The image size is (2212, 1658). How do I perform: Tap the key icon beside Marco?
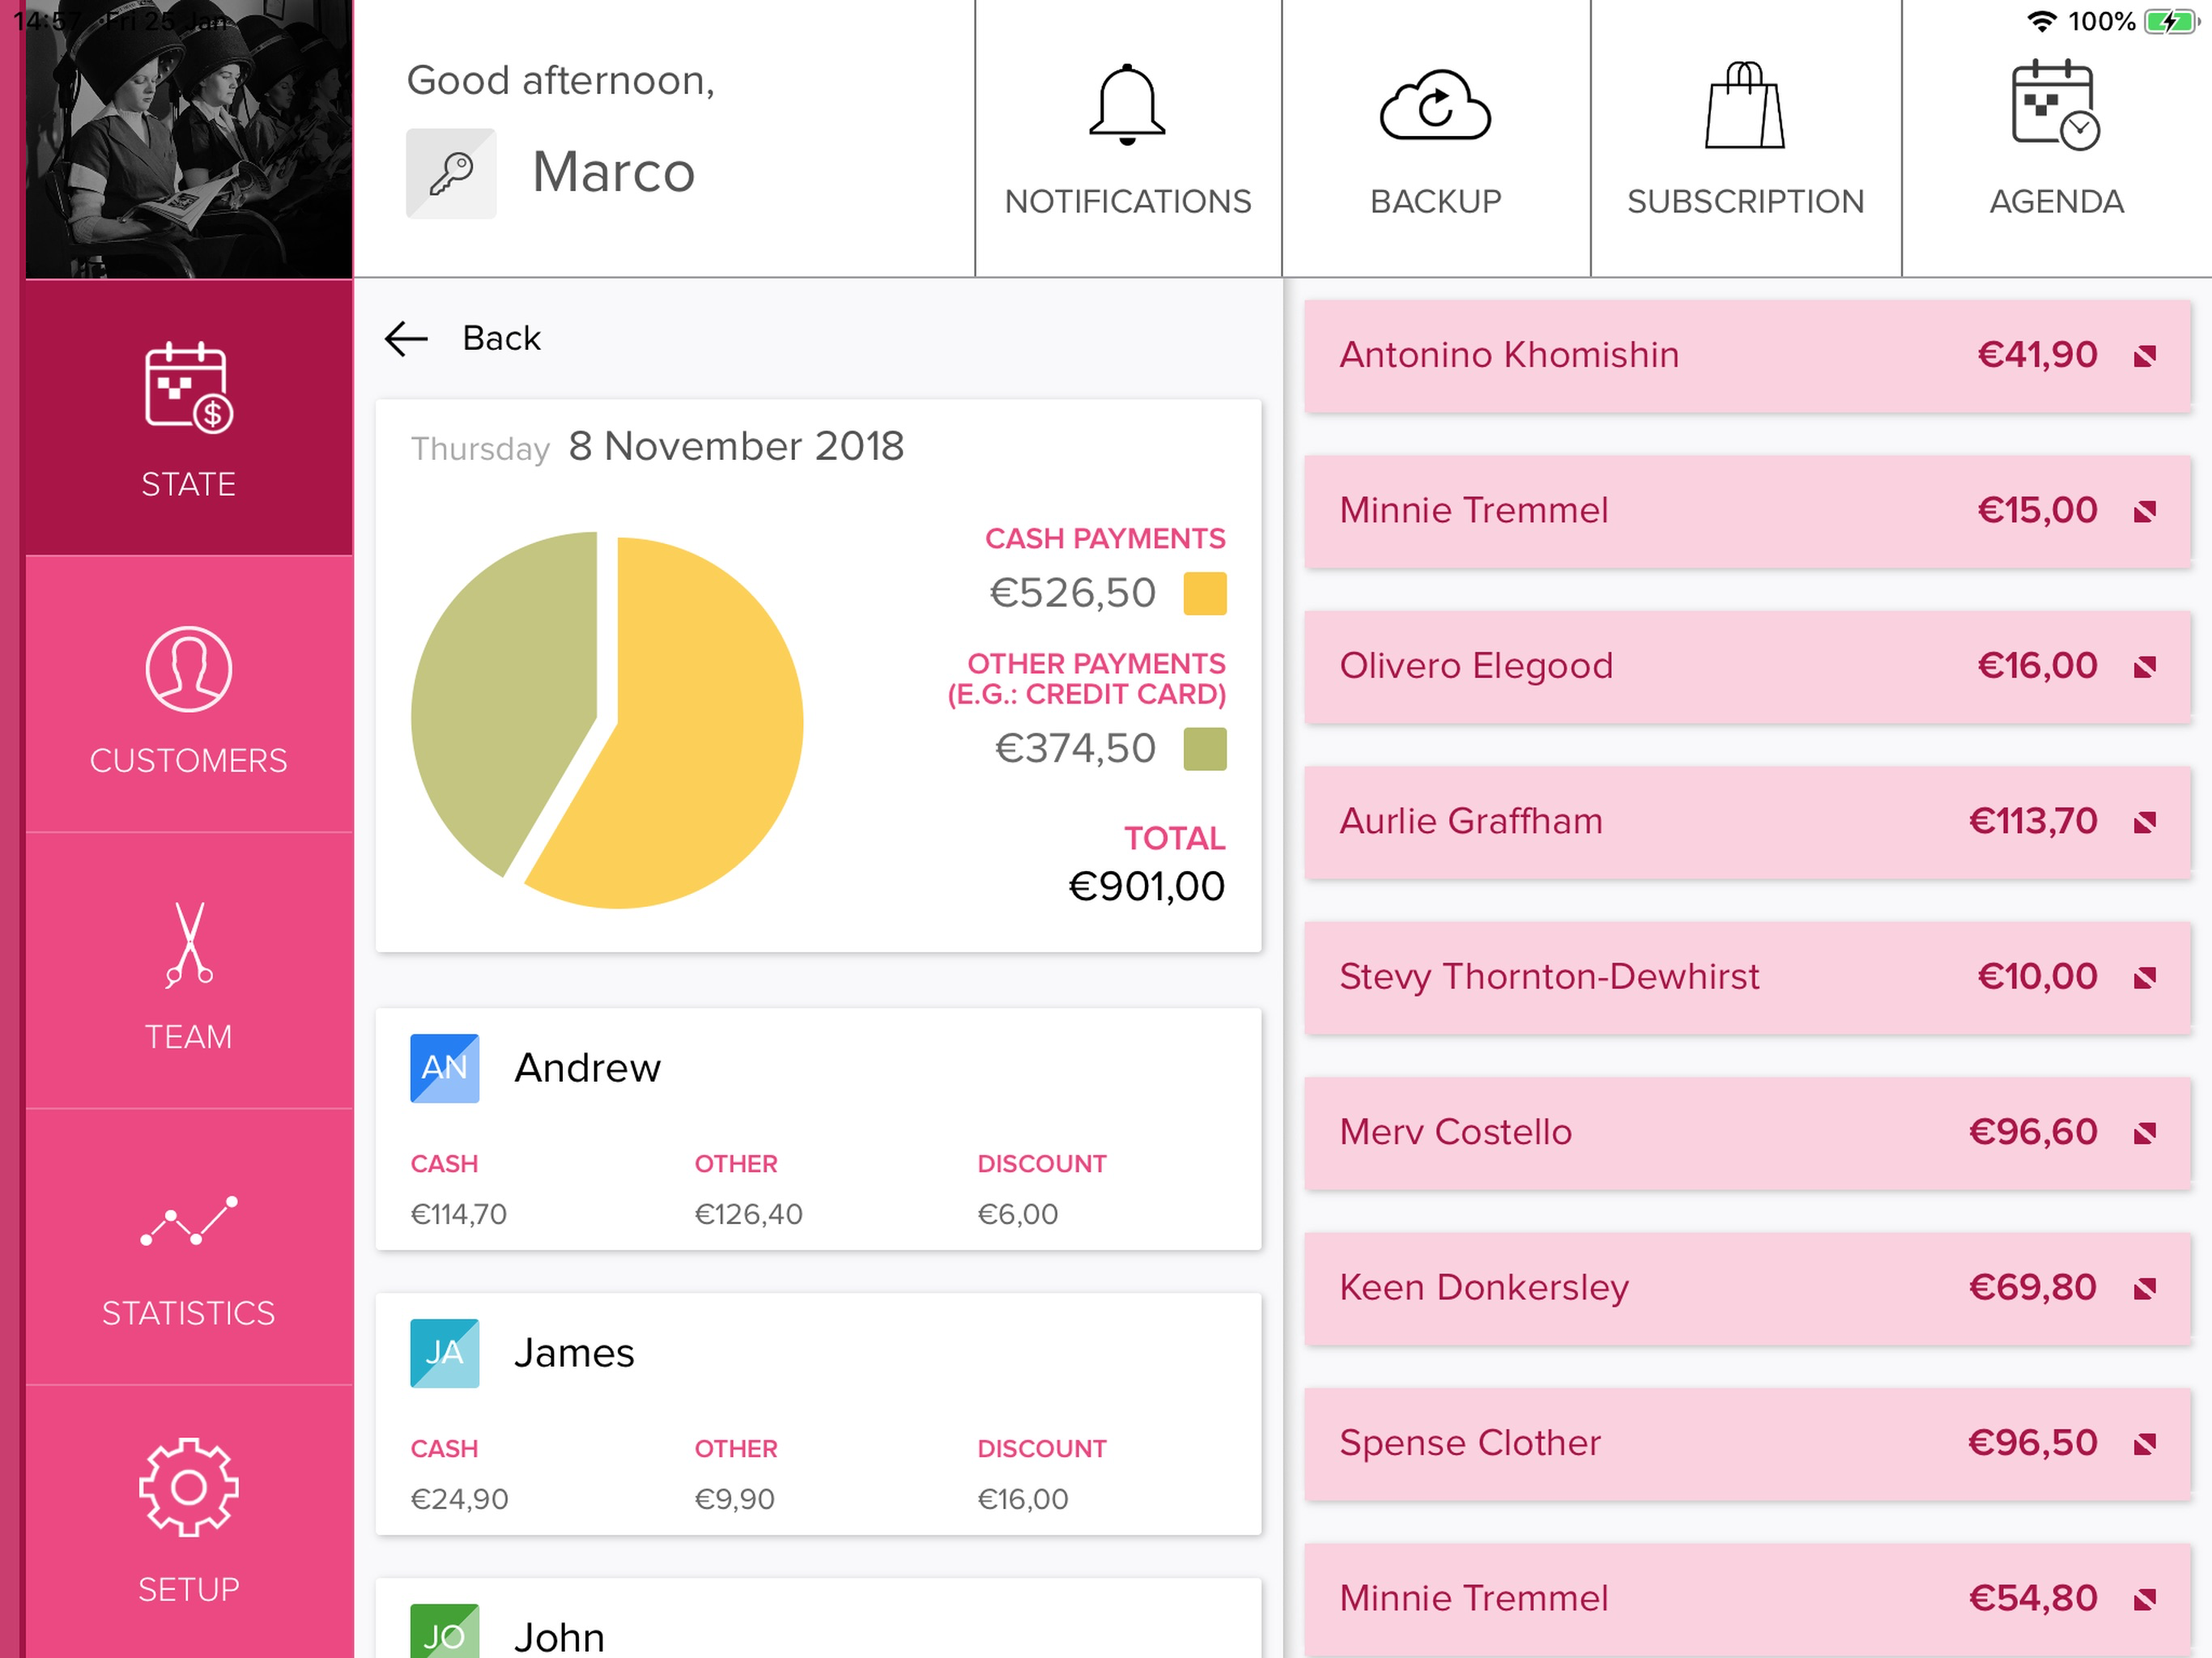[x=451, y=173]
